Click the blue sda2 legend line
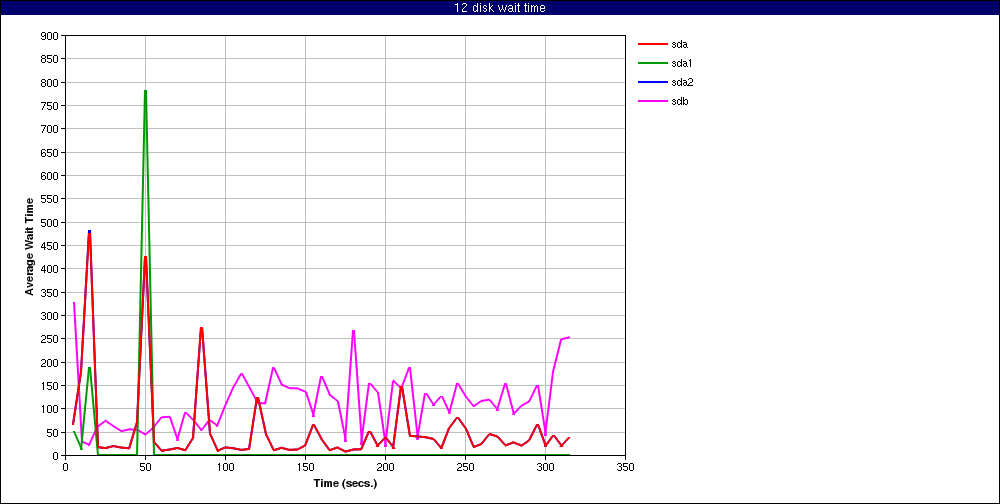This screenshot has height=504, width=1000. (652, 82)
